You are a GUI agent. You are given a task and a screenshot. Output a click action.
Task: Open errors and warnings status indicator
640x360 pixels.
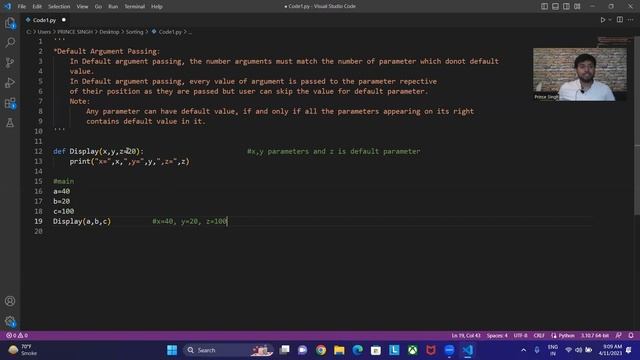click(17, 336)
